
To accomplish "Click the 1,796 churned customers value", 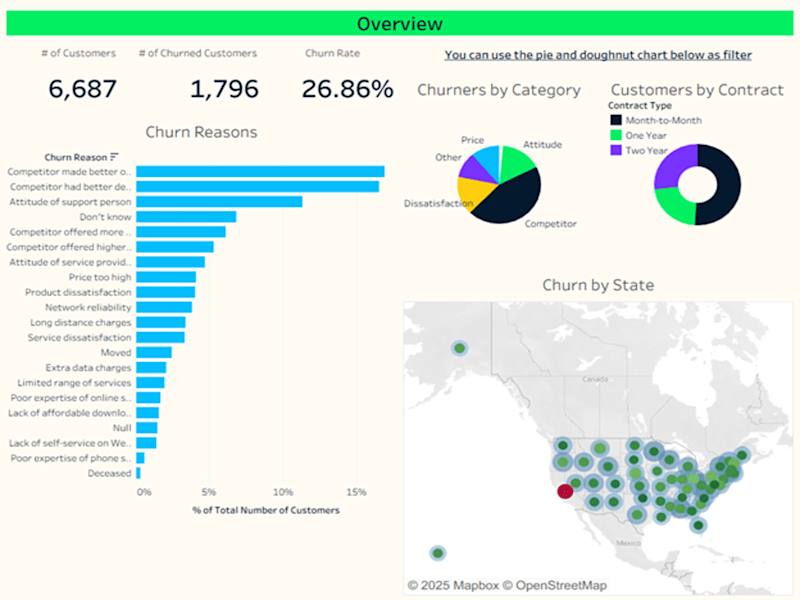I will [224, 89].
